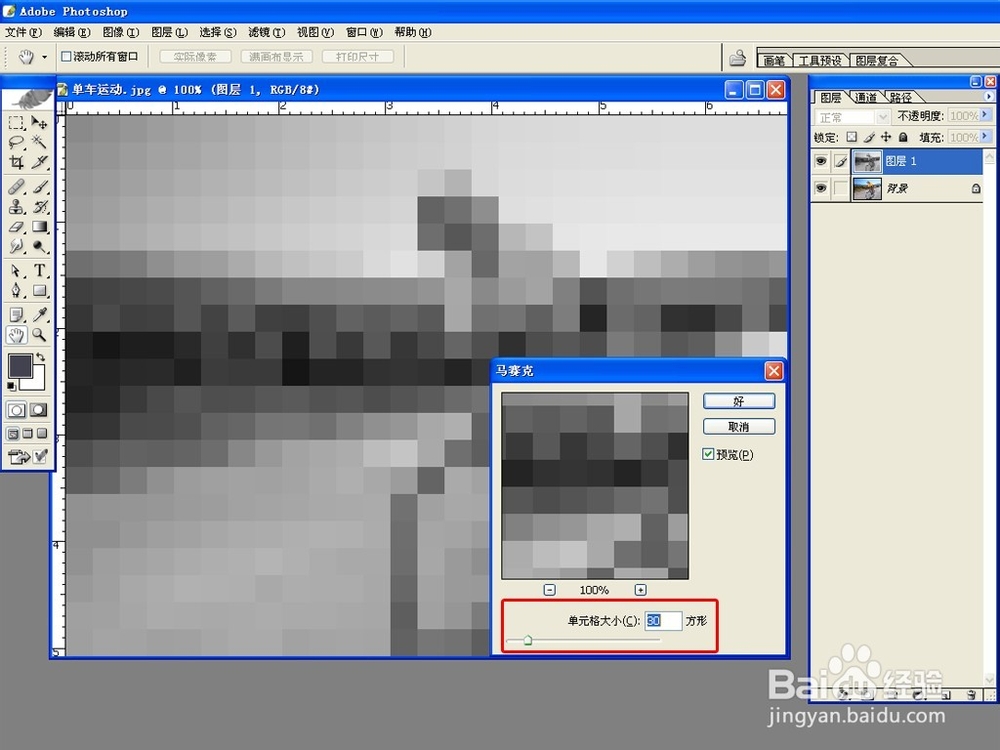Open Hand tool preset picker arrow
This screenshot has width=1000, height=750.
click(44, 57)
